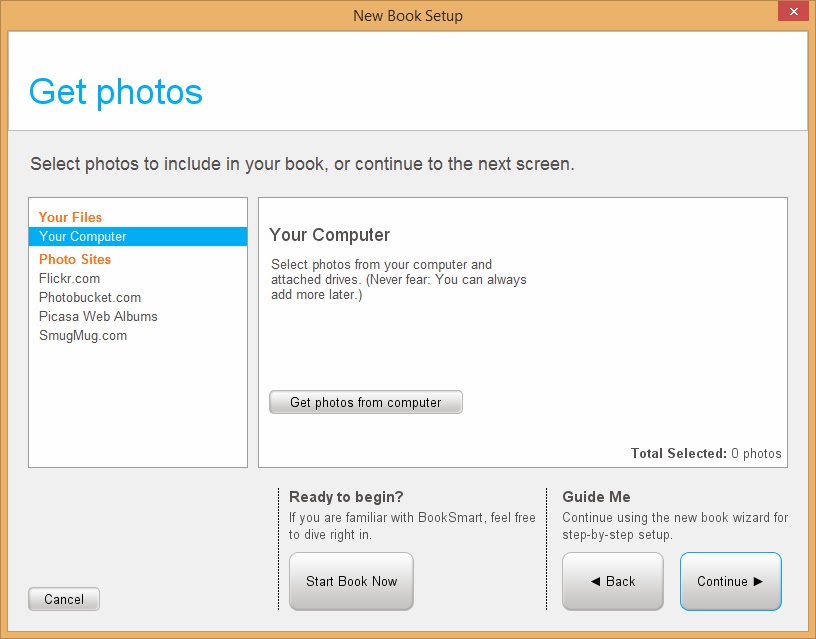Click the Photo Sites category header
This screenshot has width=816, height=639.
(75, 259)
